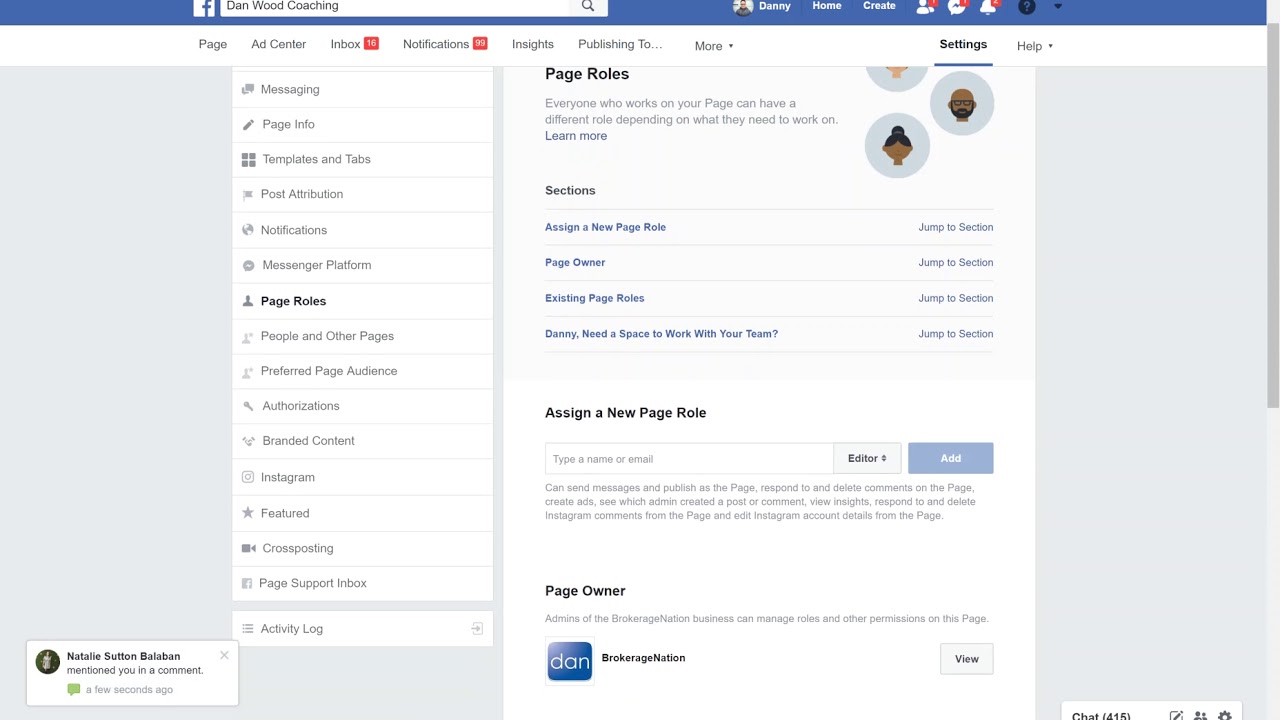
Task: Expand the More menu
Action: (714, 46)
